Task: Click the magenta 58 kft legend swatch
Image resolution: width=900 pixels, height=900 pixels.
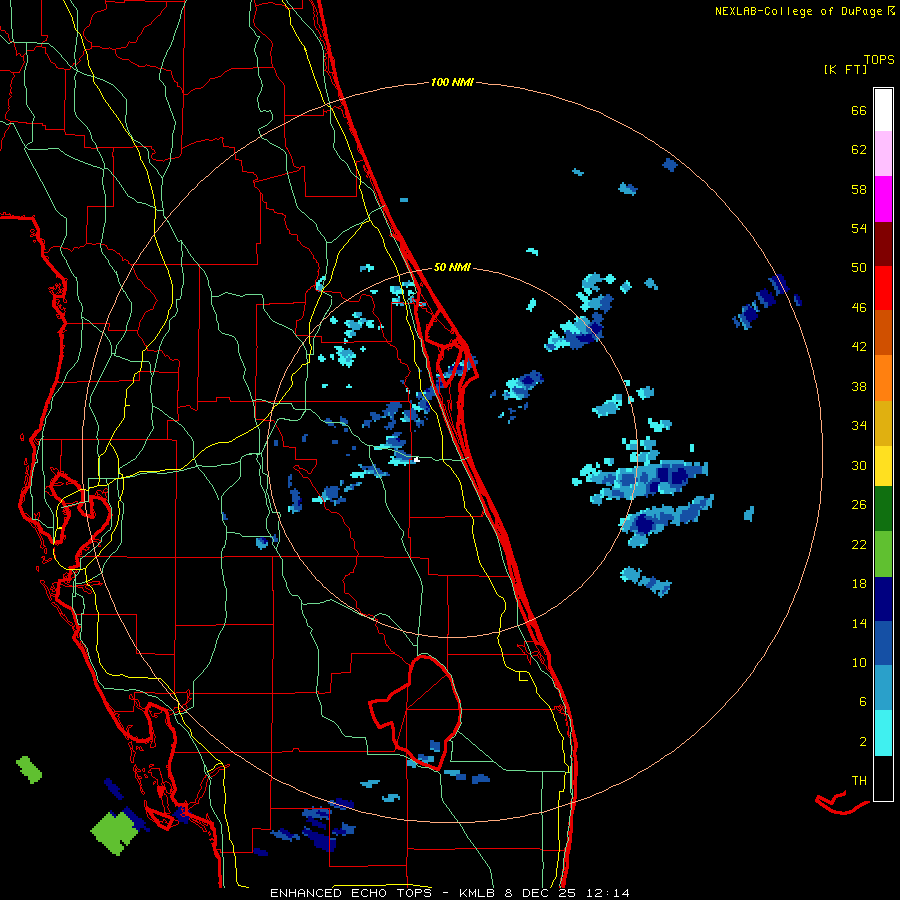Action: pos(883,199)
